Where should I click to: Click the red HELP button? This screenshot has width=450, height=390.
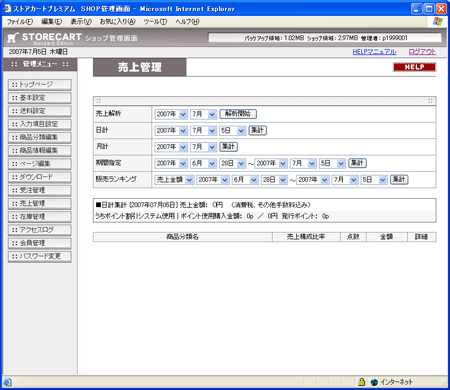[414, 67]
